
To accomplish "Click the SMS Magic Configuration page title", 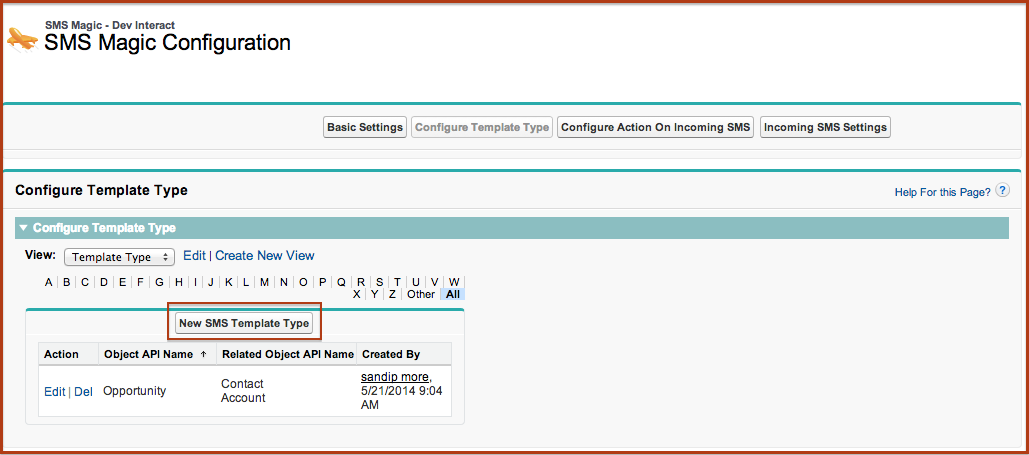I will click(167, 43).
